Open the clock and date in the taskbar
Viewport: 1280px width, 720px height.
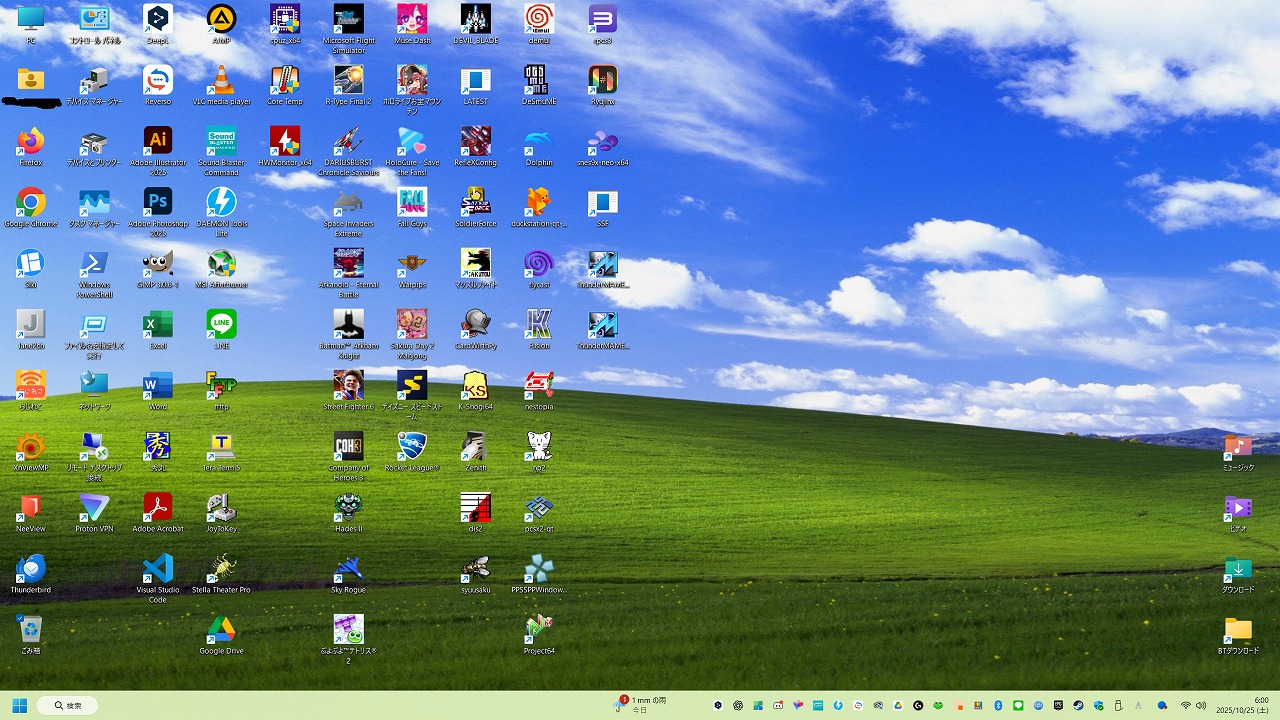(x=1243, y=705)
